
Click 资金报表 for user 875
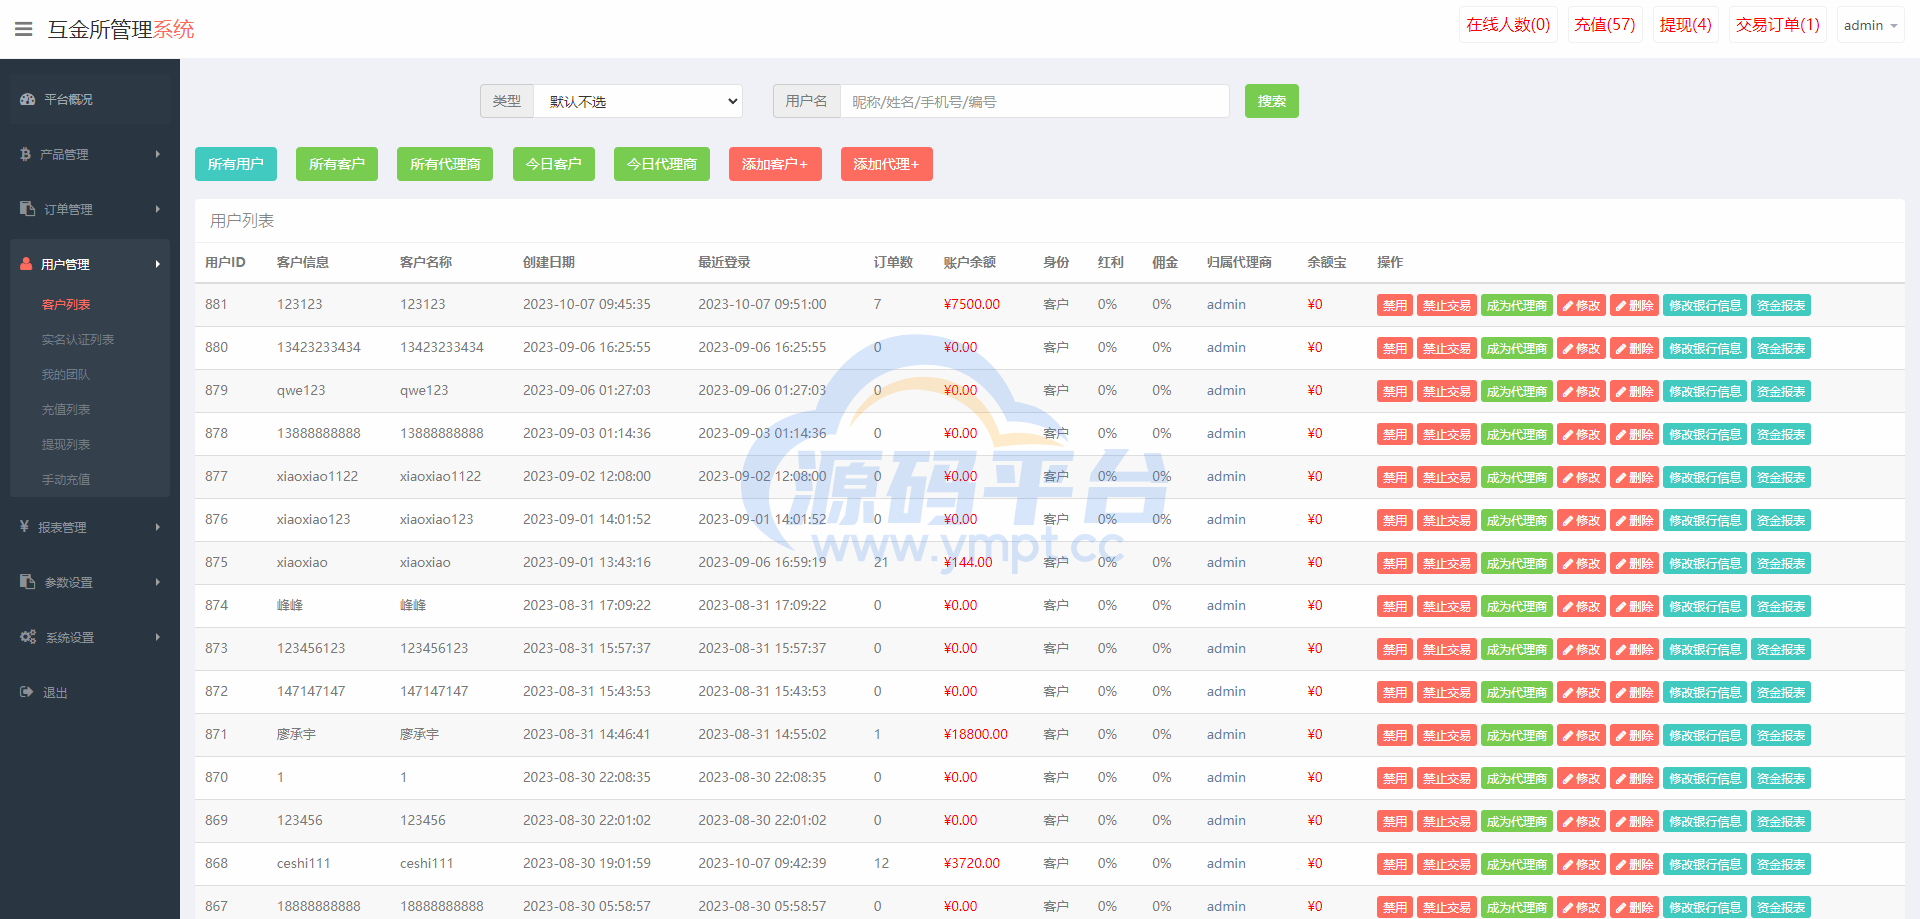[x=1781, y=563]
